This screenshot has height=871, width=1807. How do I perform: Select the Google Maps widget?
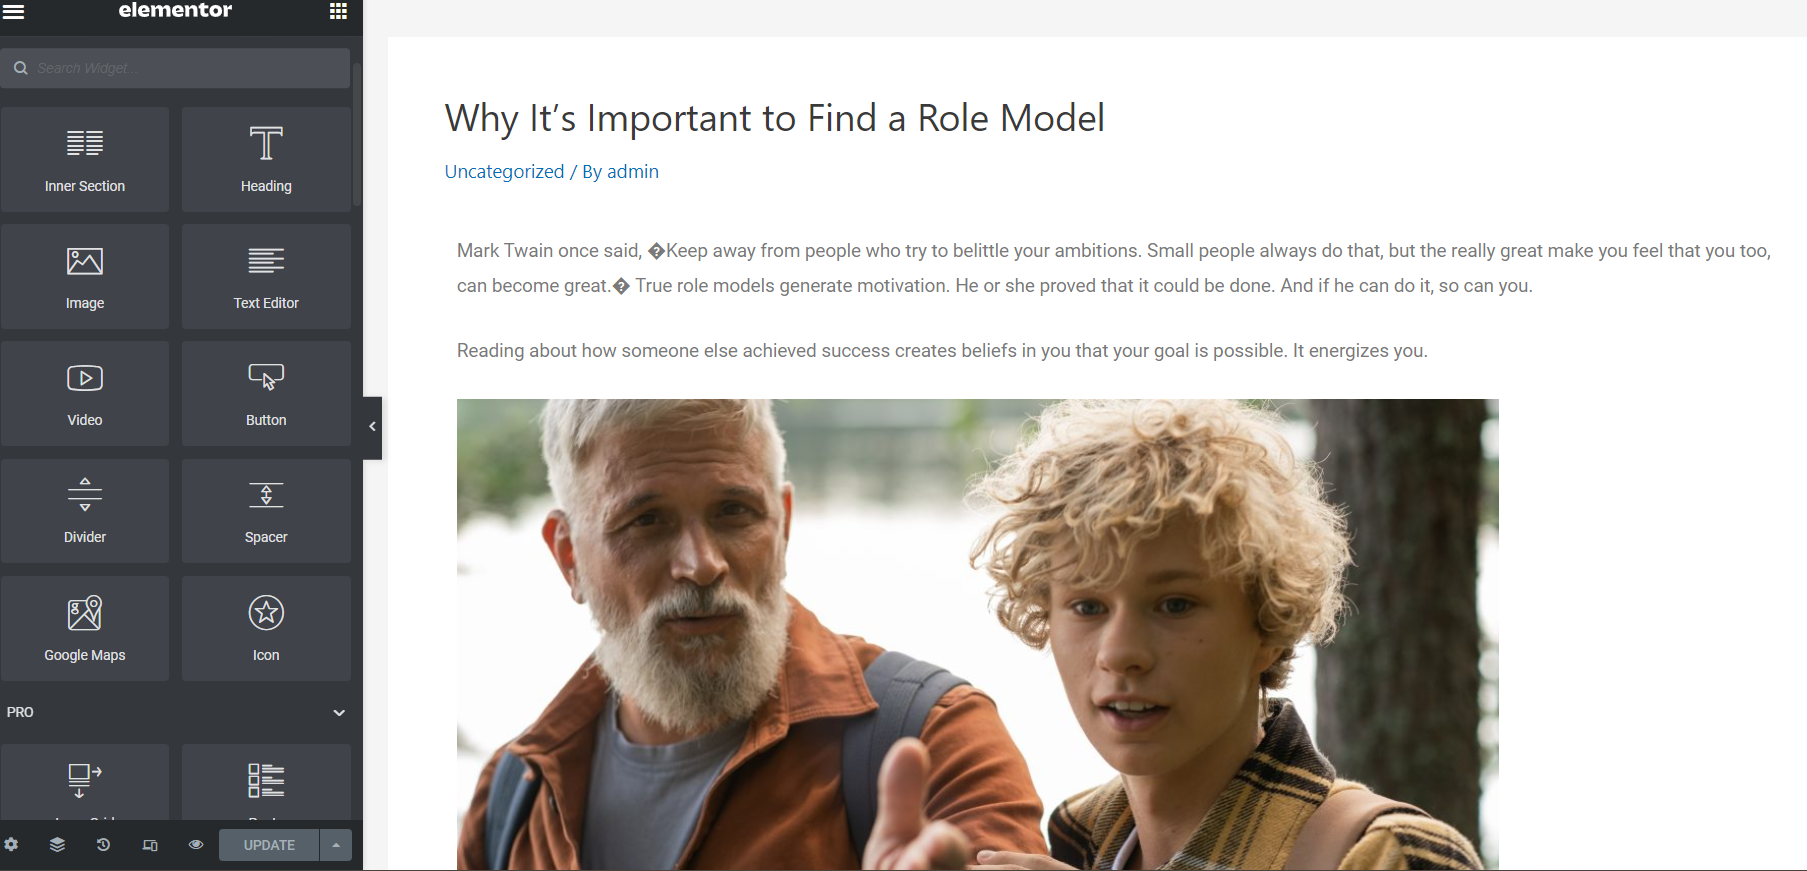(85, 629)
